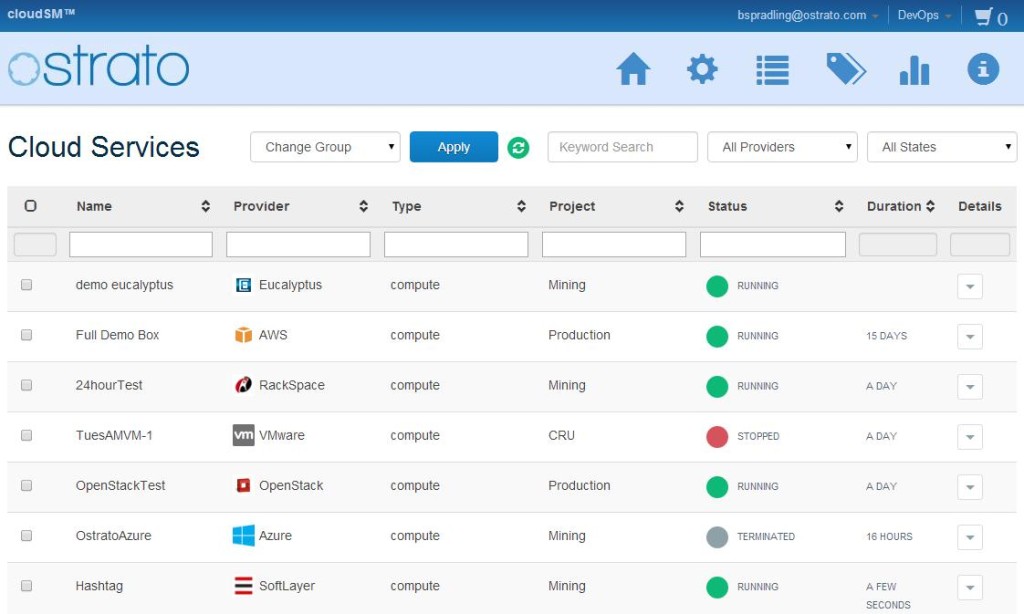Expand details dropdown for OpenStackTest
This screenshot has width=1024, height=614.
tap(970, 487)
